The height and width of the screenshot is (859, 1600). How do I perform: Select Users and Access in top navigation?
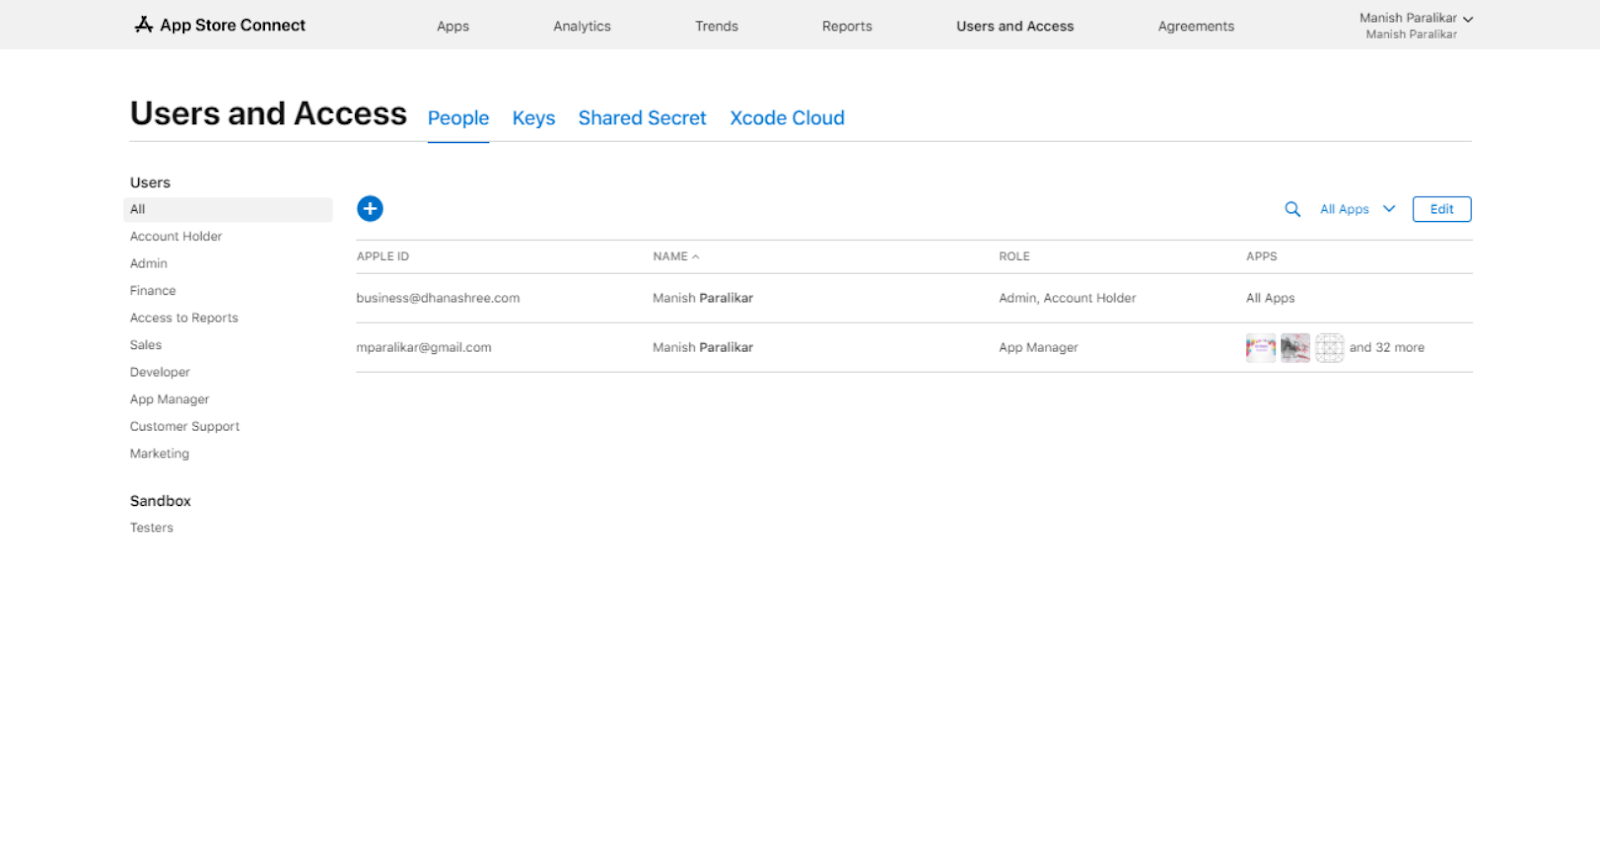[x=1015, y=26]
